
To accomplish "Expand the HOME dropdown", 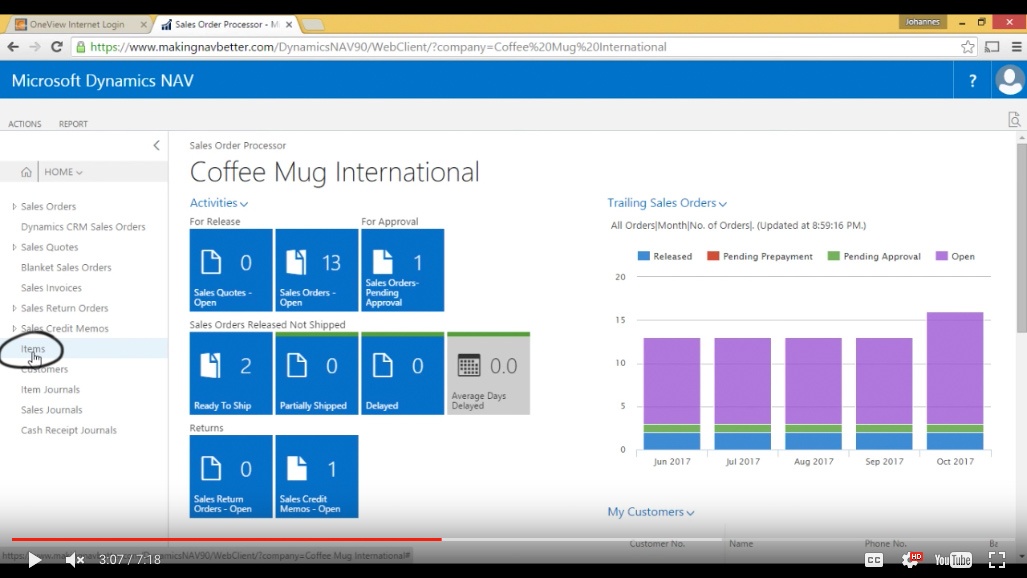I will click(64, 172).
